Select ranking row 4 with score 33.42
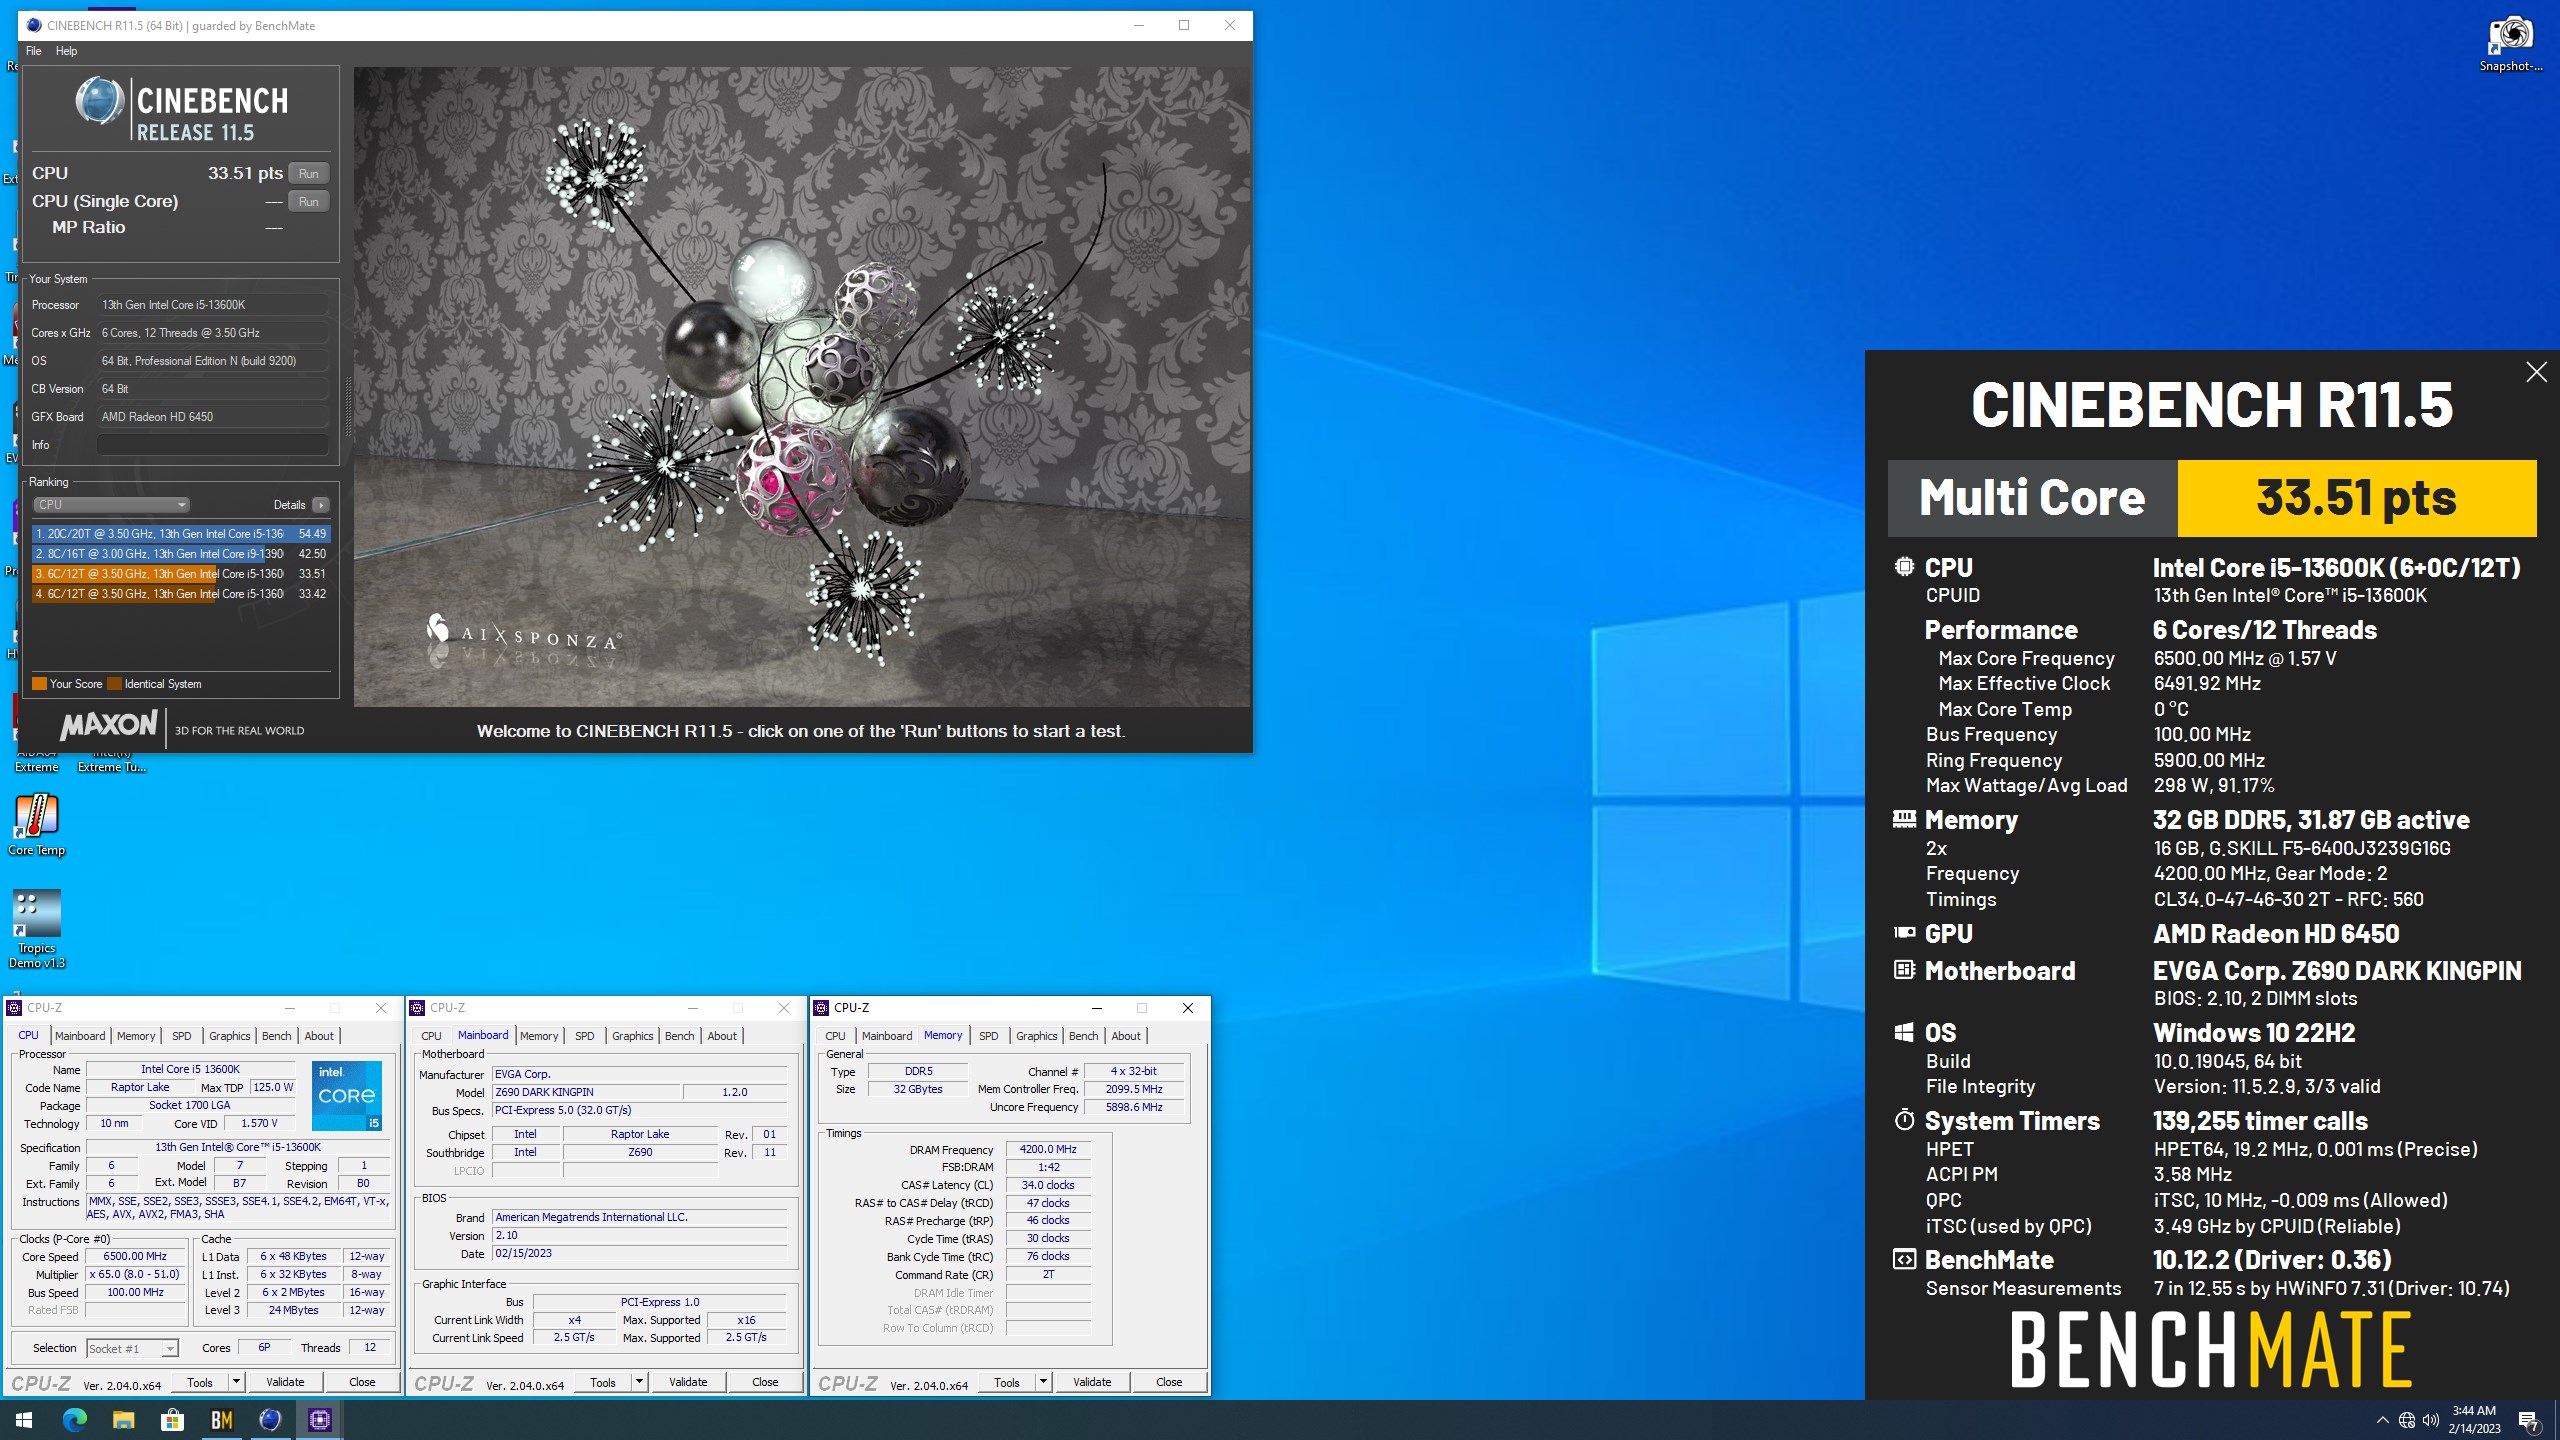Image resolution: width=2560 pixels, height=1440 pixels. (x=180, y=594)
